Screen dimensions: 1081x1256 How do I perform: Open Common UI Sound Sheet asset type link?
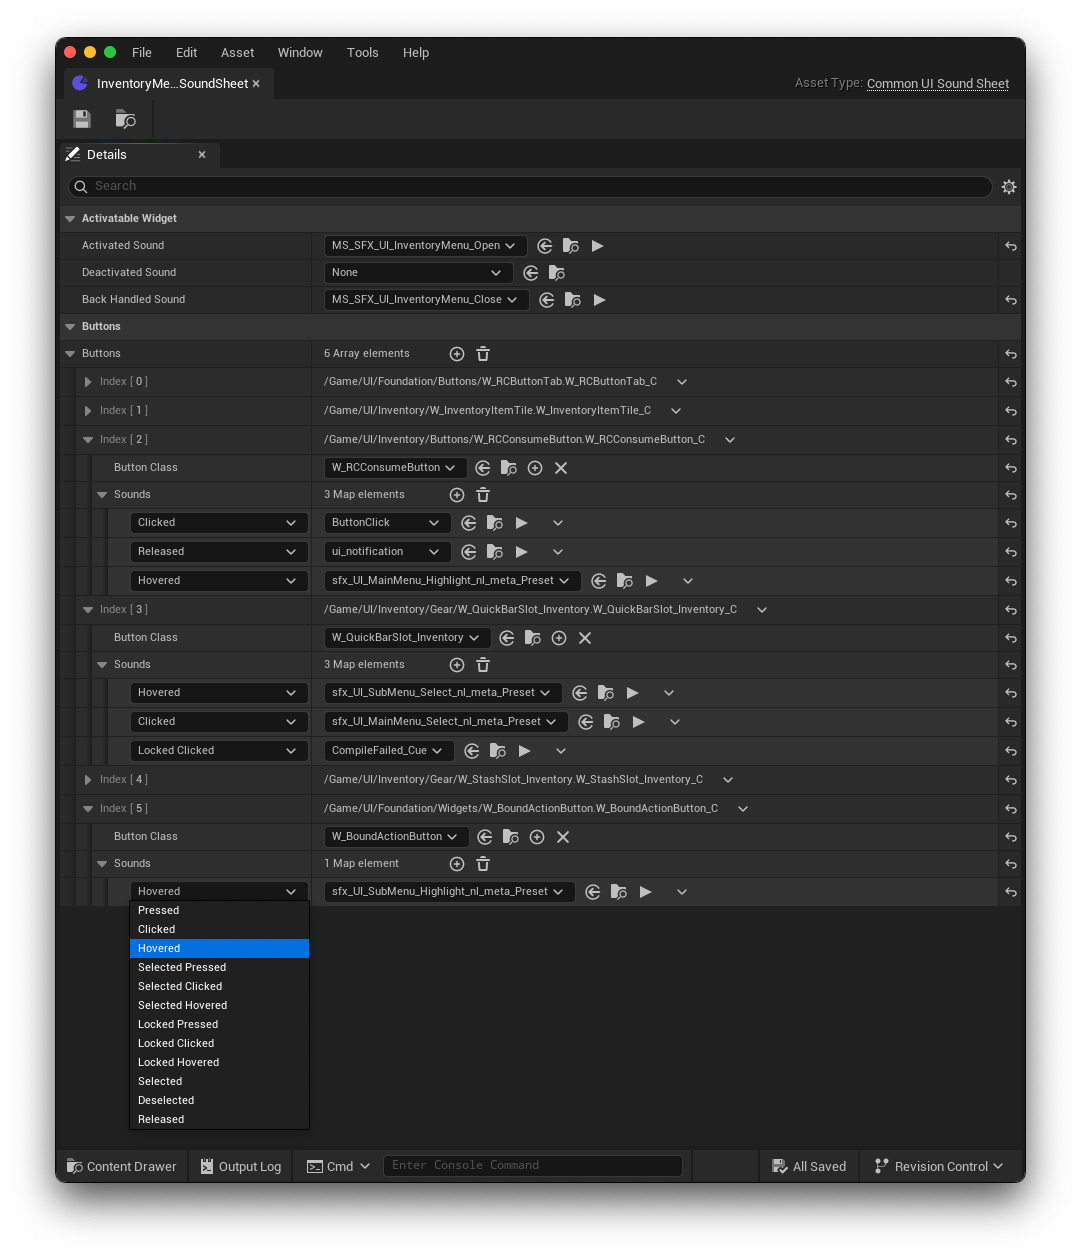pos(938,84)
